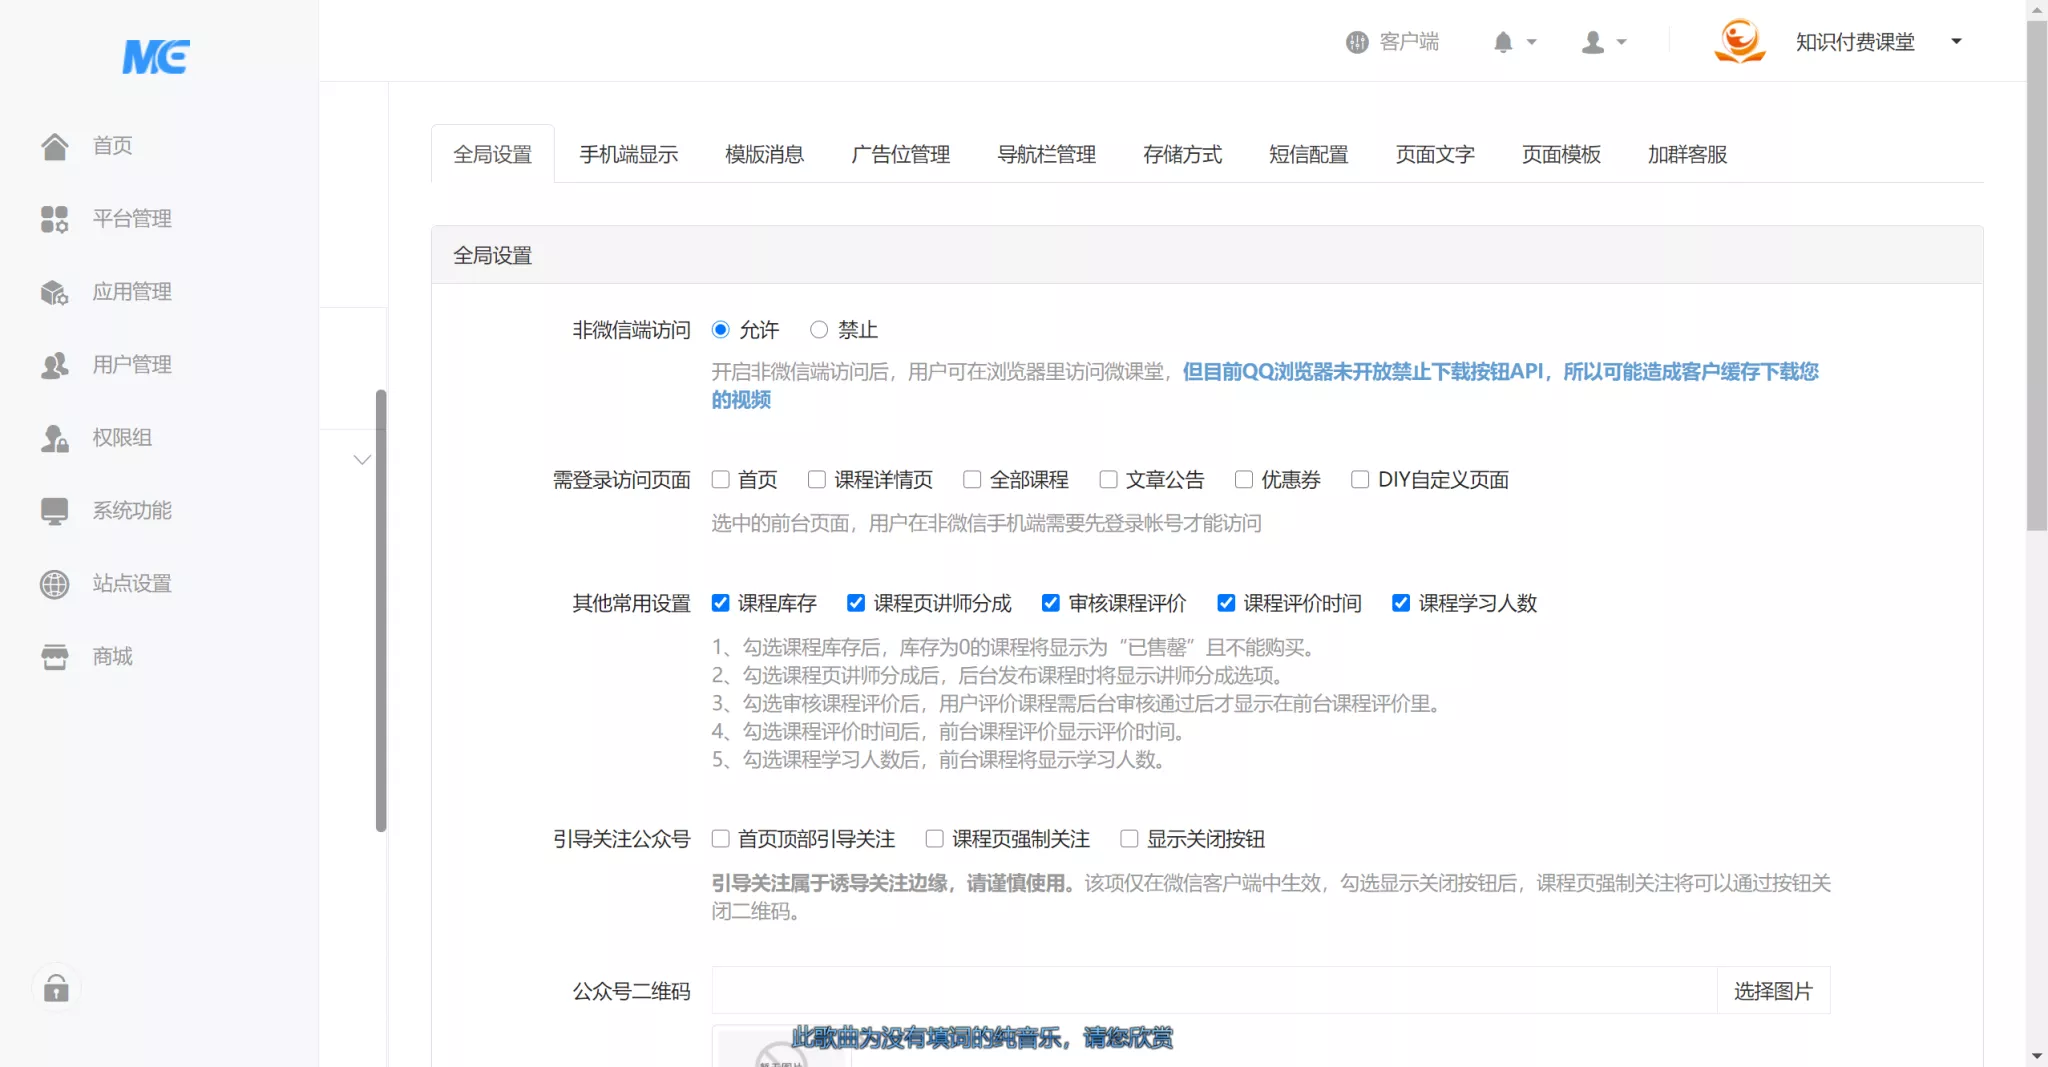Viewport: 2048px width, 1067px height.
Task: Select 平台管理 in the sidebar
Action: click(x=133, y=218)
